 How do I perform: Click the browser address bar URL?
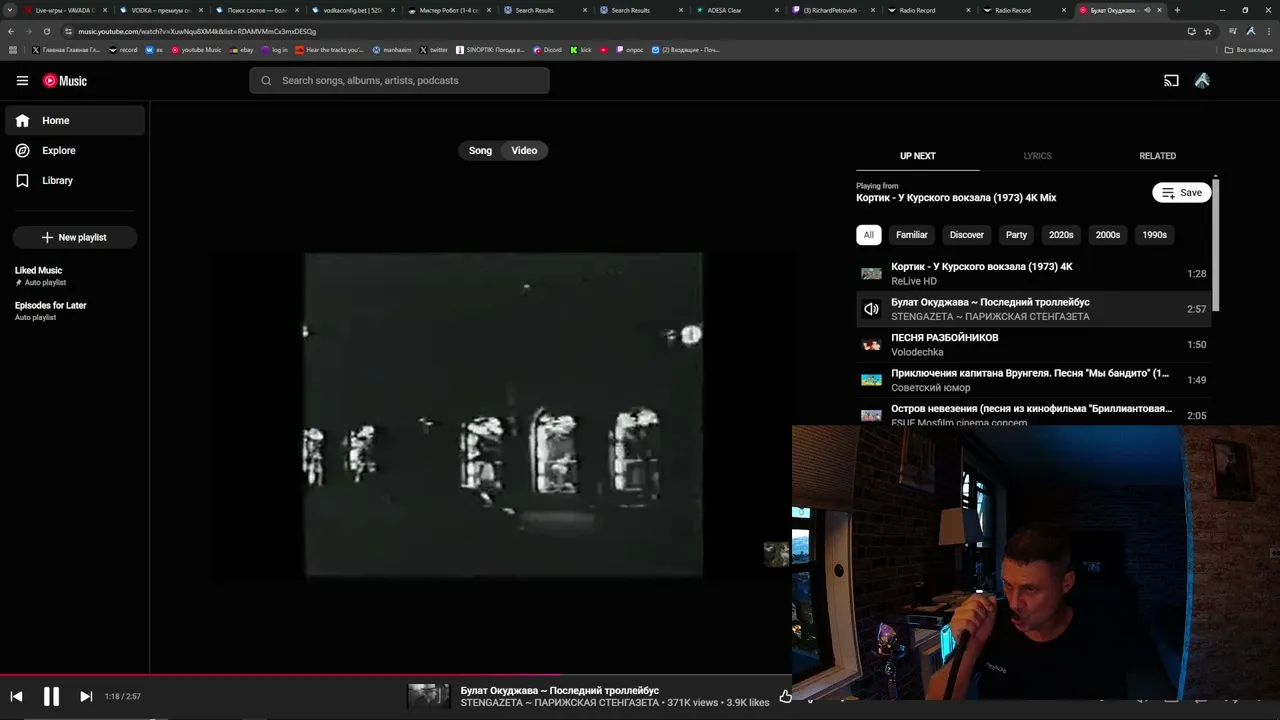click(197, 31)
